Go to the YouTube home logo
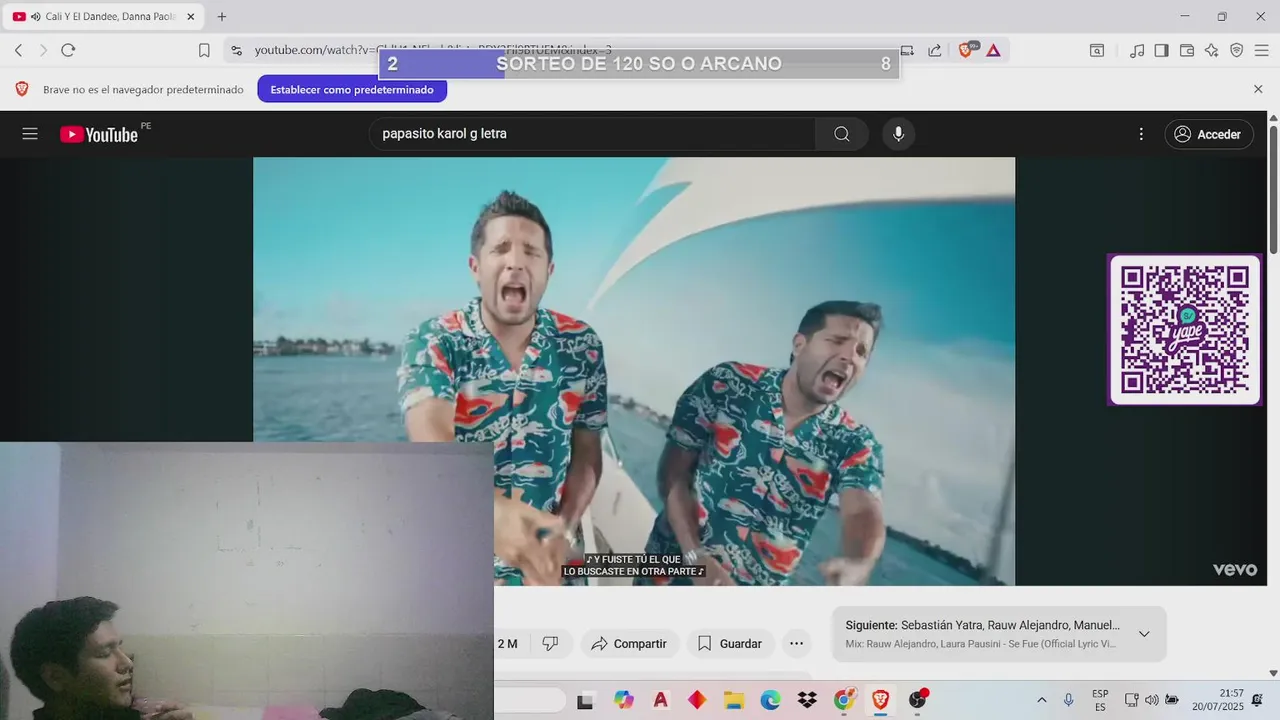The width and height of the screenshot is (1280, 720). 98,134
